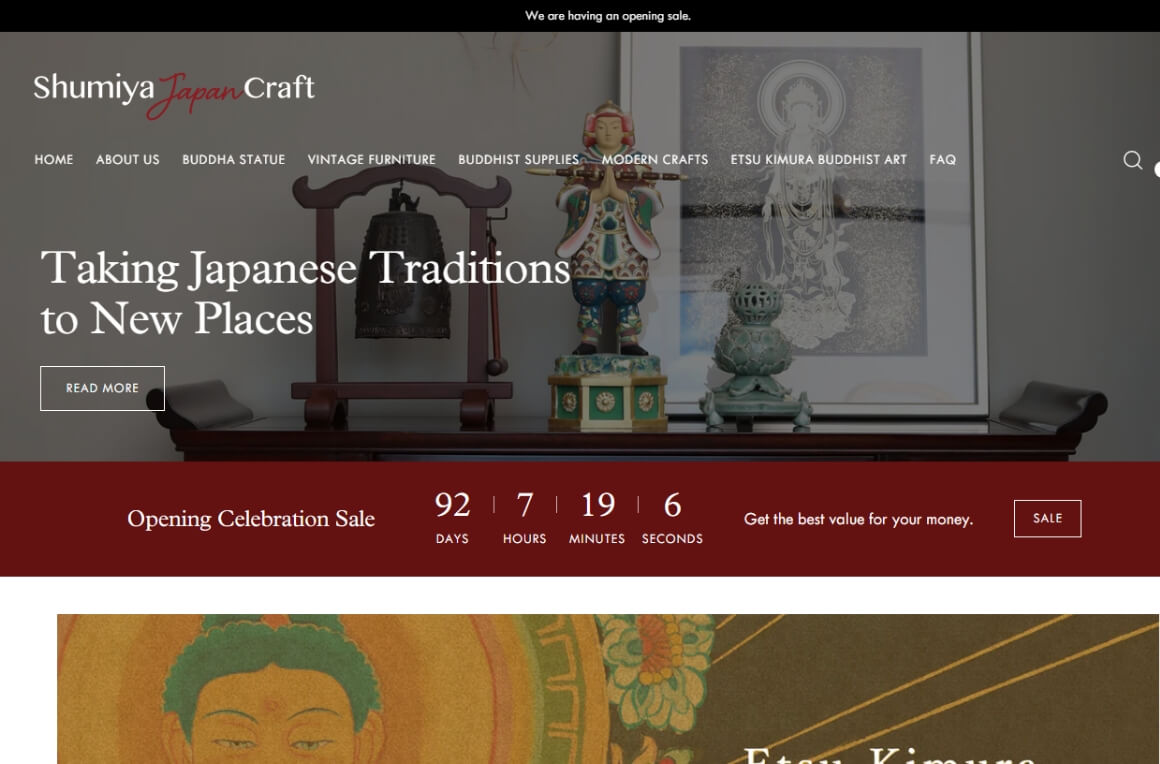Go to the Home menu item

coord(54,160)
